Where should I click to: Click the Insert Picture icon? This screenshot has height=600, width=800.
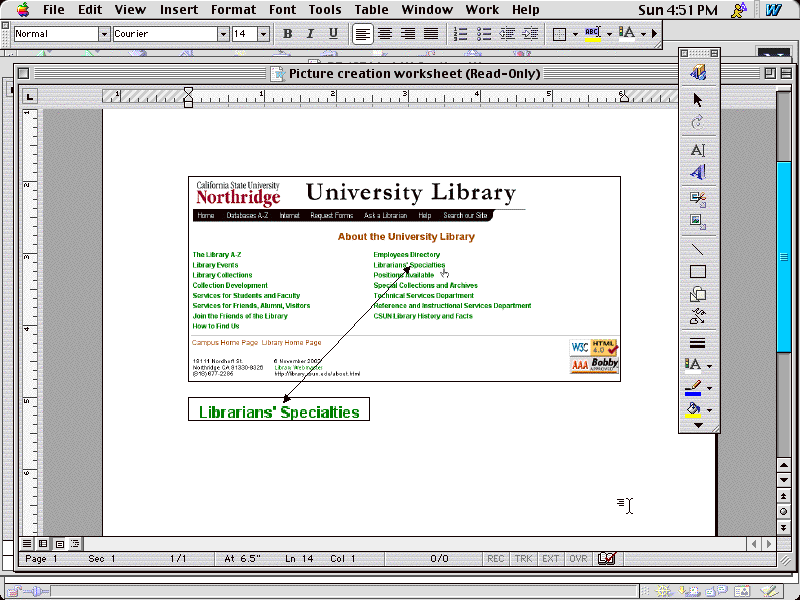[697, 221]
